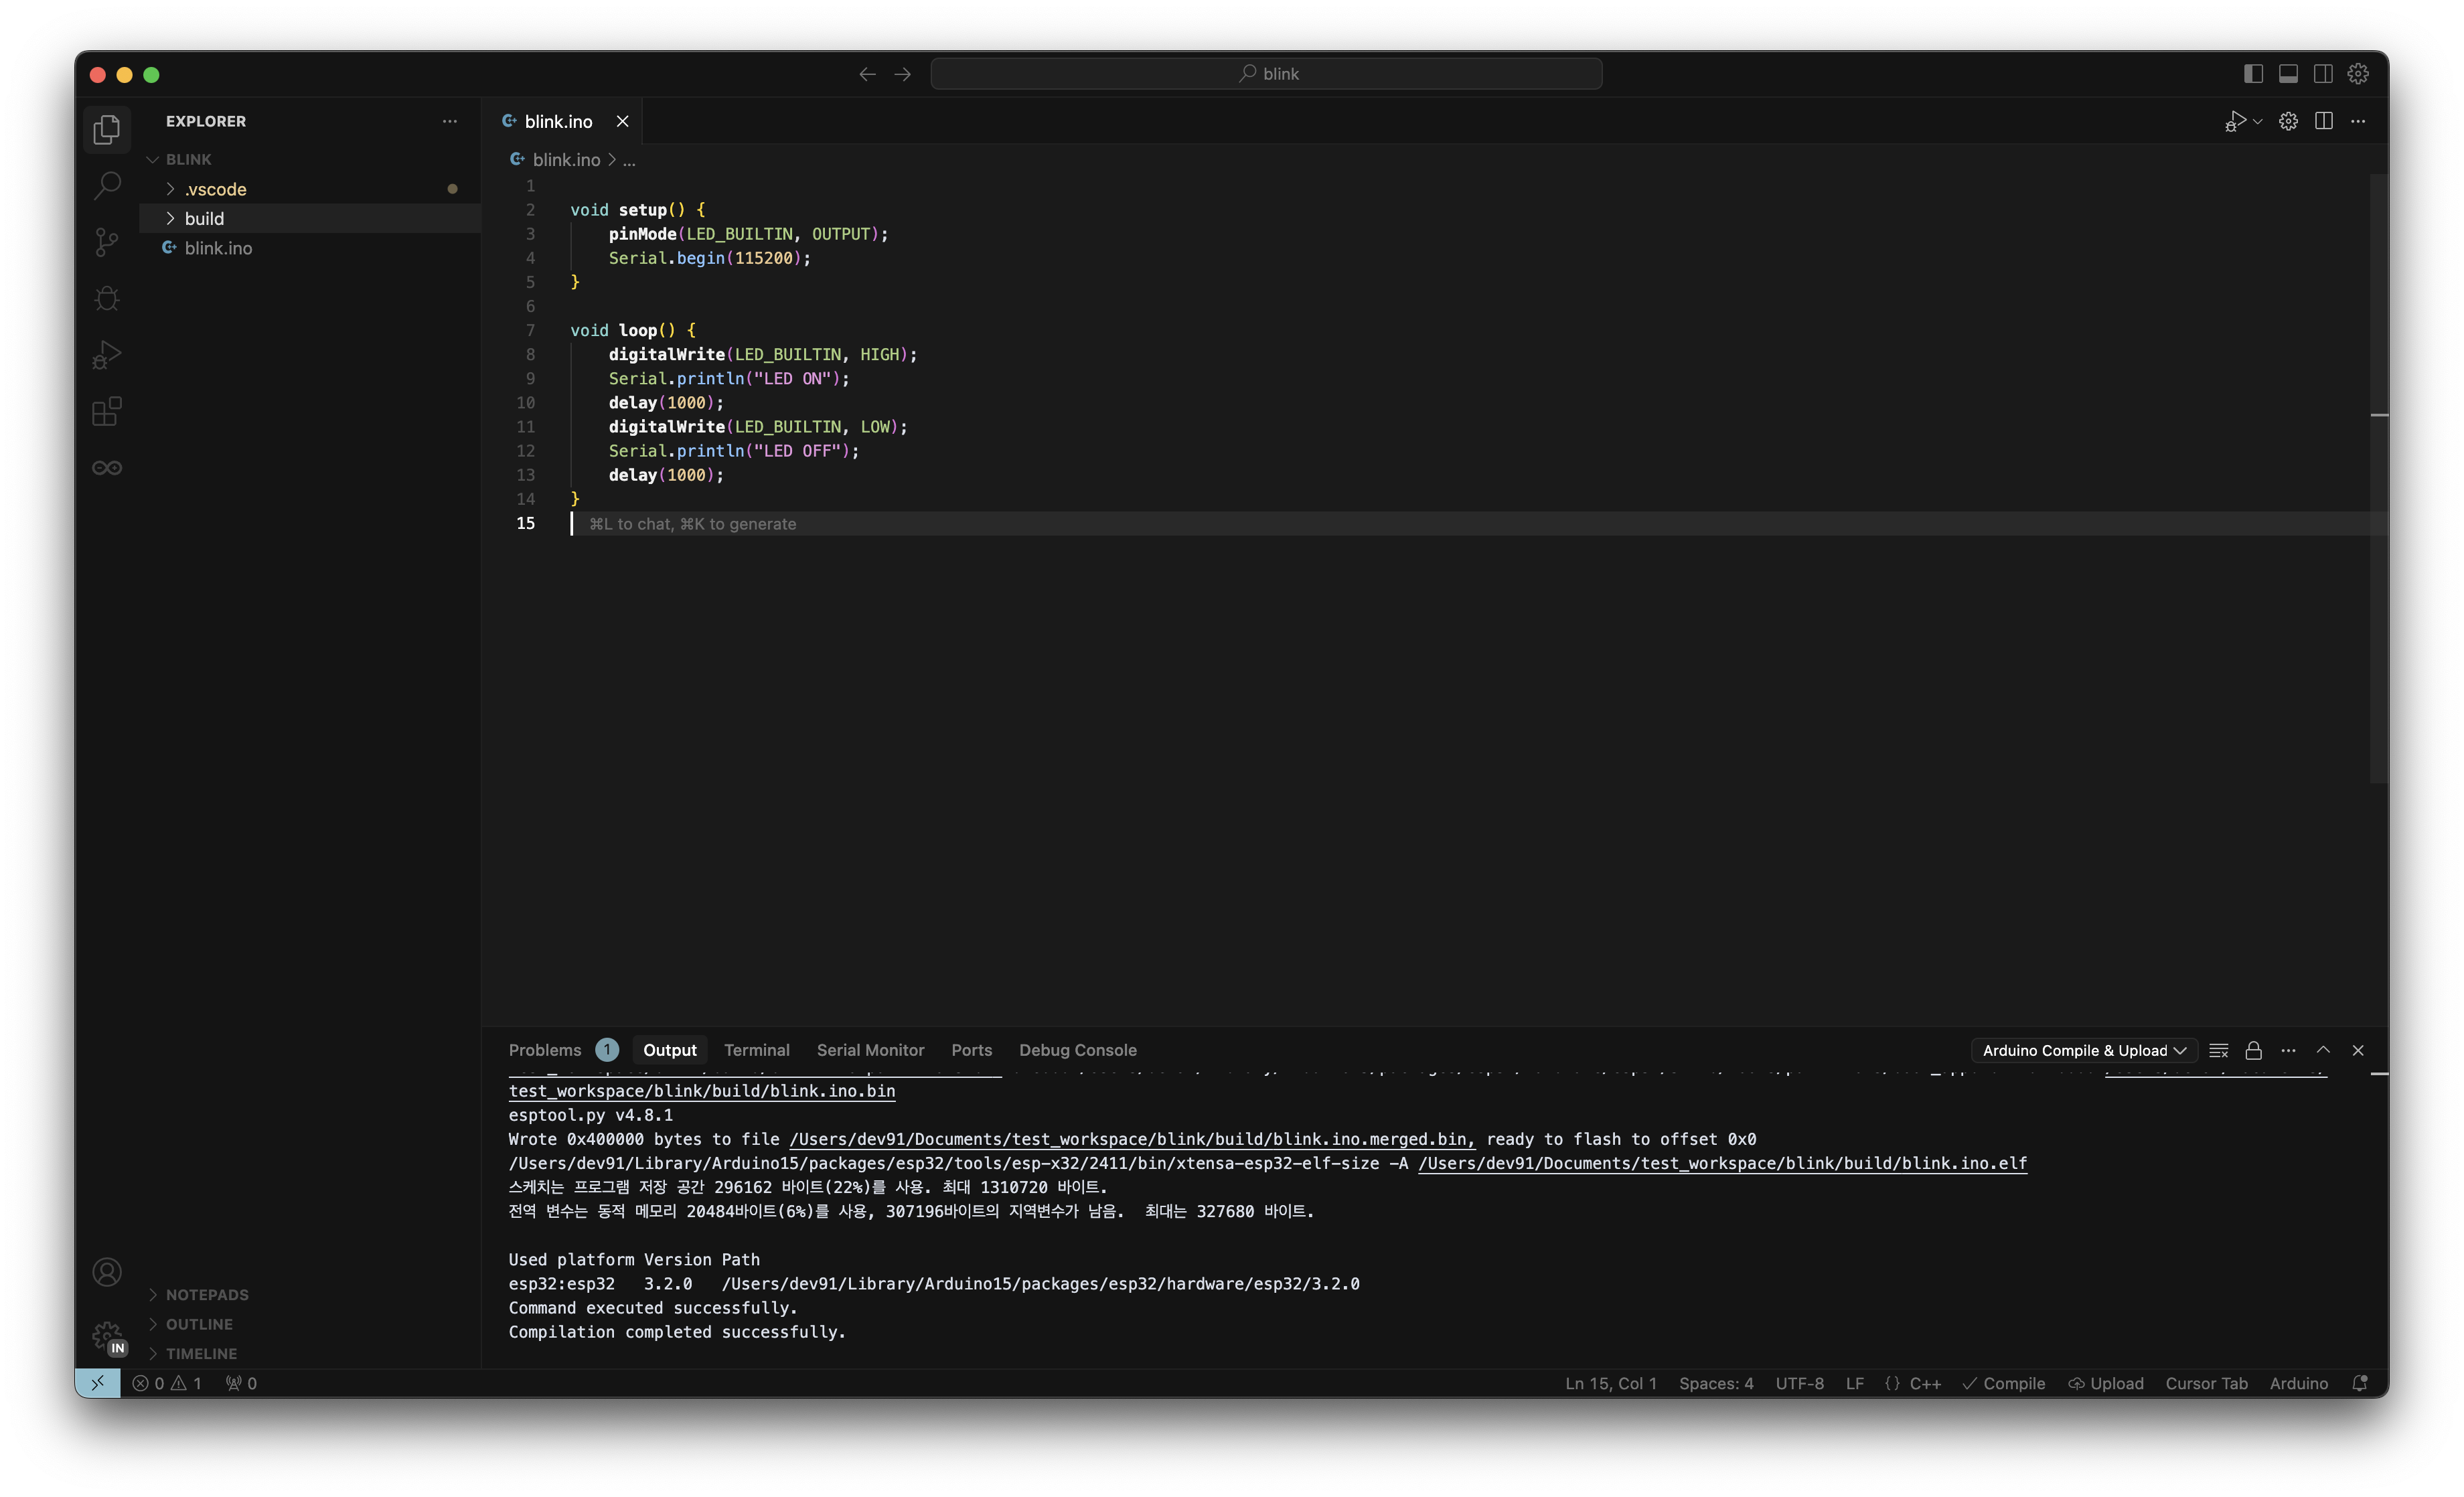2464x1497 pixels.
Task: Expand the OUTLINE section
Action: coord(199,1324)
